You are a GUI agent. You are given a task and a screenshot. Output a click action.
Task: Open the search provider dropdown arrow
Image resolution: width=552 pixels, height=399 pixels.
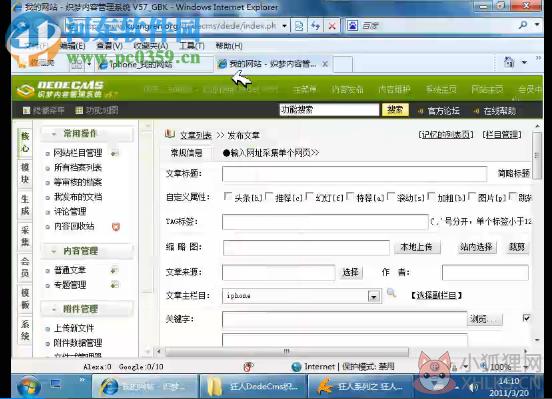pos(537,24)
